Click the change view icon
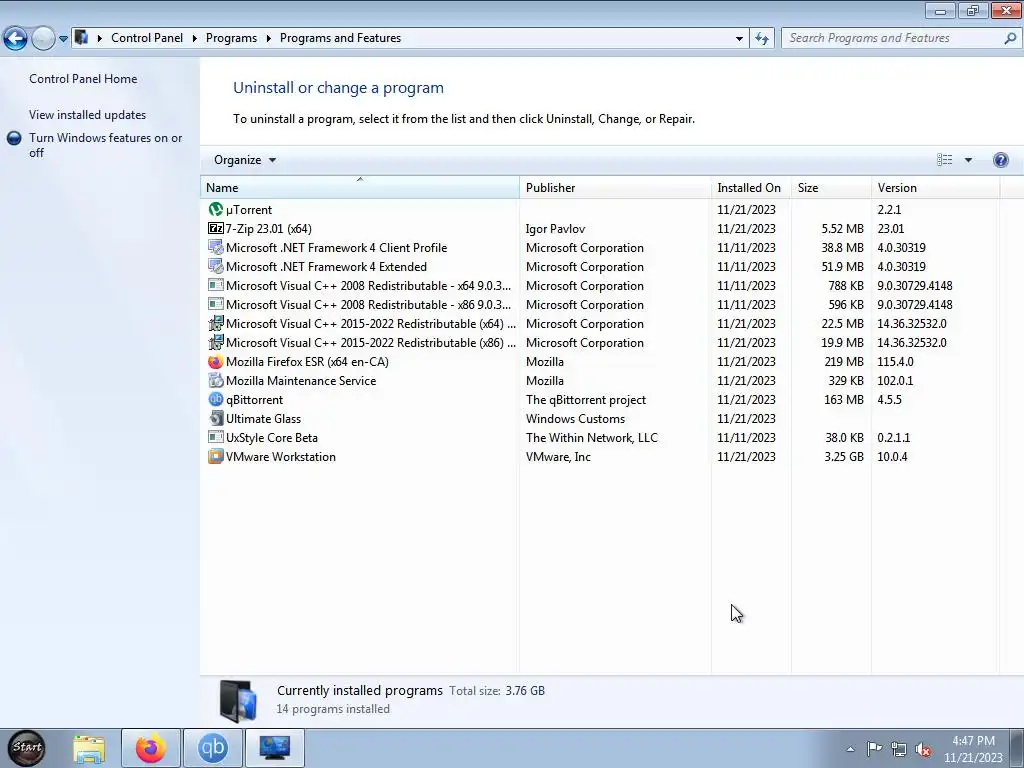The image size is (1024, 768). pos(944,160)
